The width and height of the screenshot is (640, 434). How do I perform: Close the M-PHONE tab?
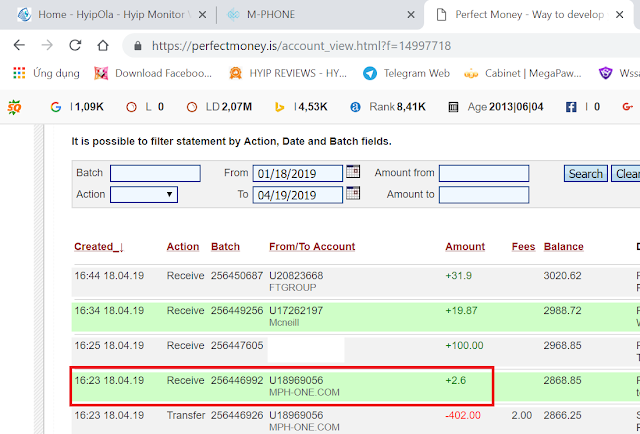coord(411,15)
